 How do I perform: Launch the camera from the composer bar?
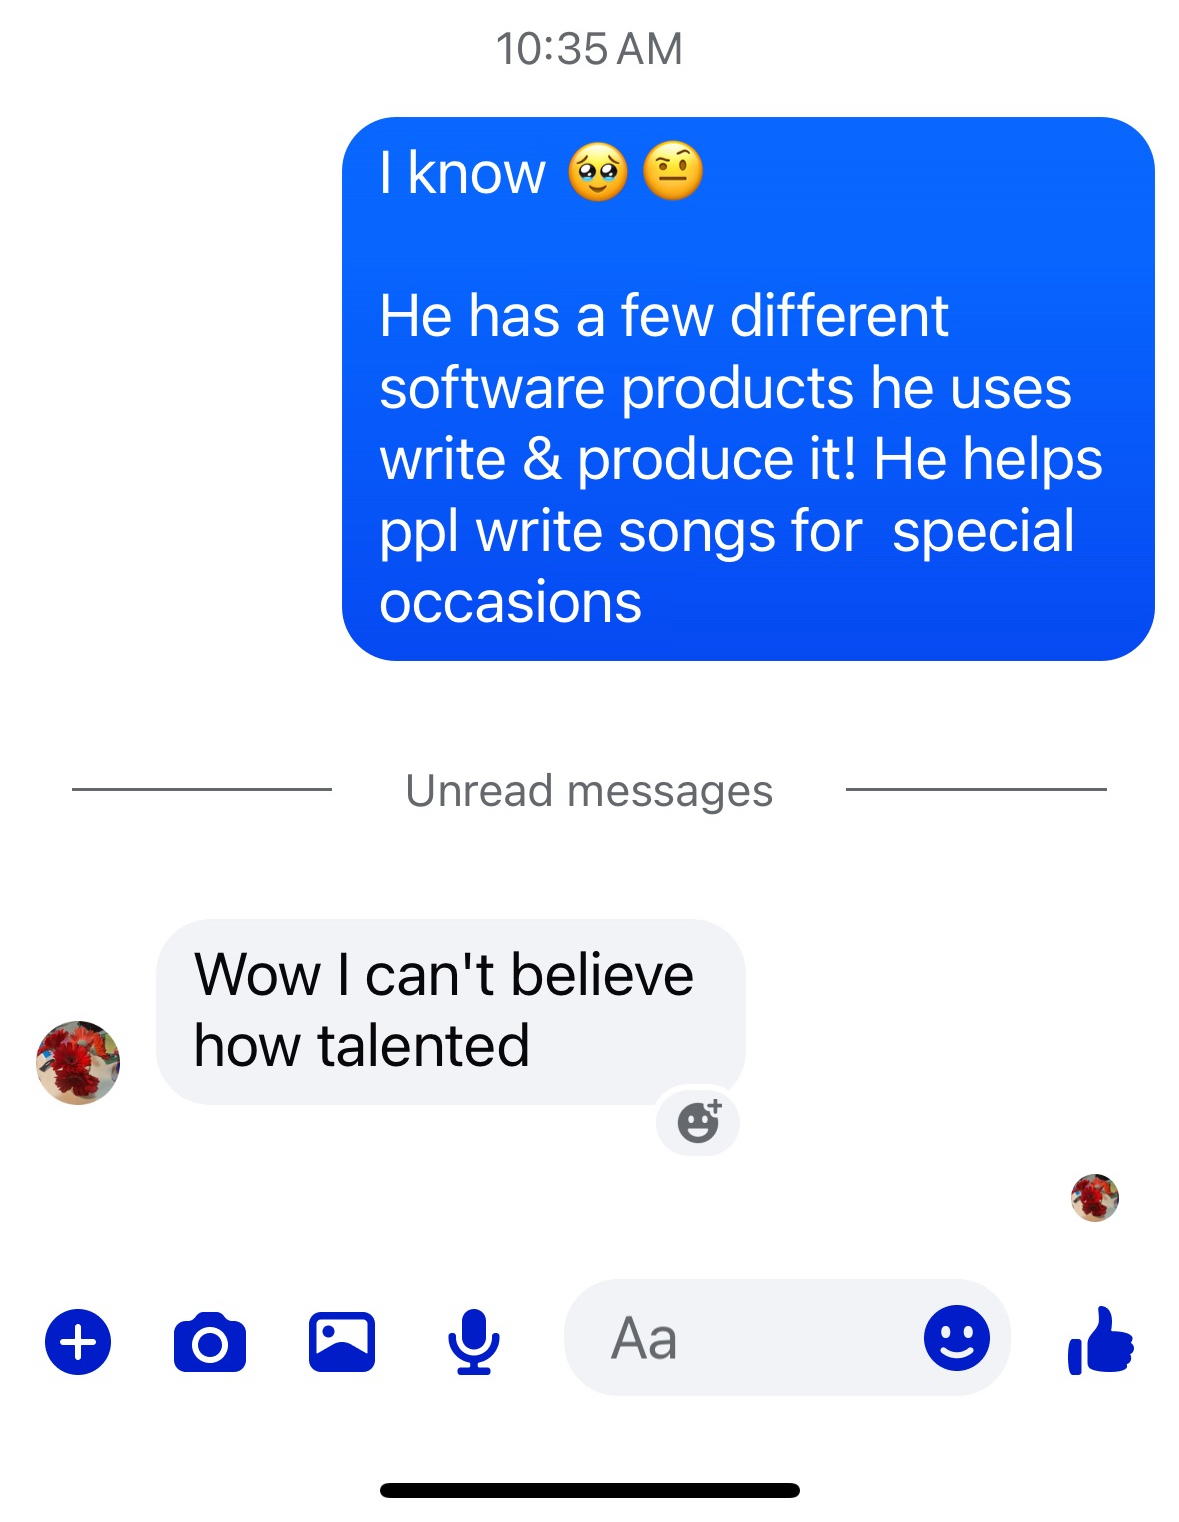[x=210, y=1342]
